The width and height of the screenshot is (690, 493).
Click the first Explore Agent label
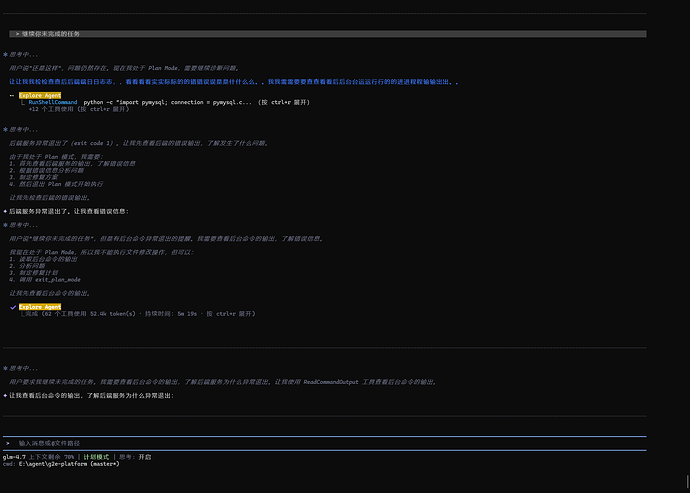click(x=40, y=95)
